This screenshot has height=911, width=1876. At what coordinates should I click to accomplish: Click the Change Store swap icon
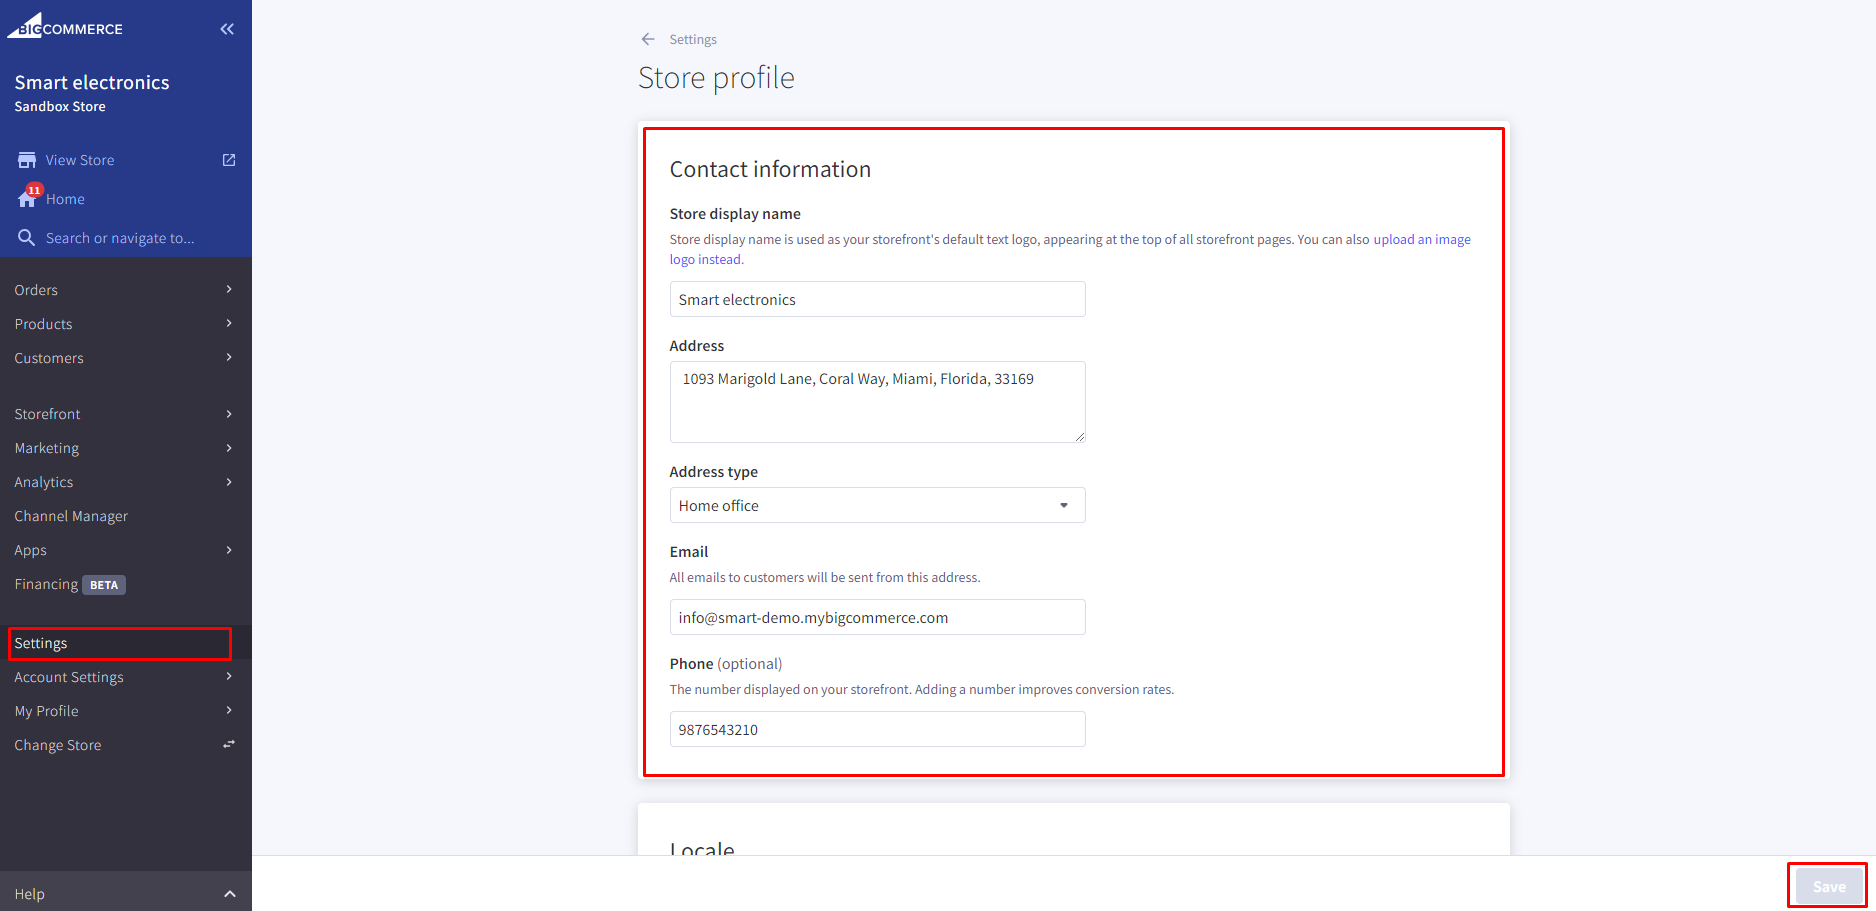[x=229, y=745]
